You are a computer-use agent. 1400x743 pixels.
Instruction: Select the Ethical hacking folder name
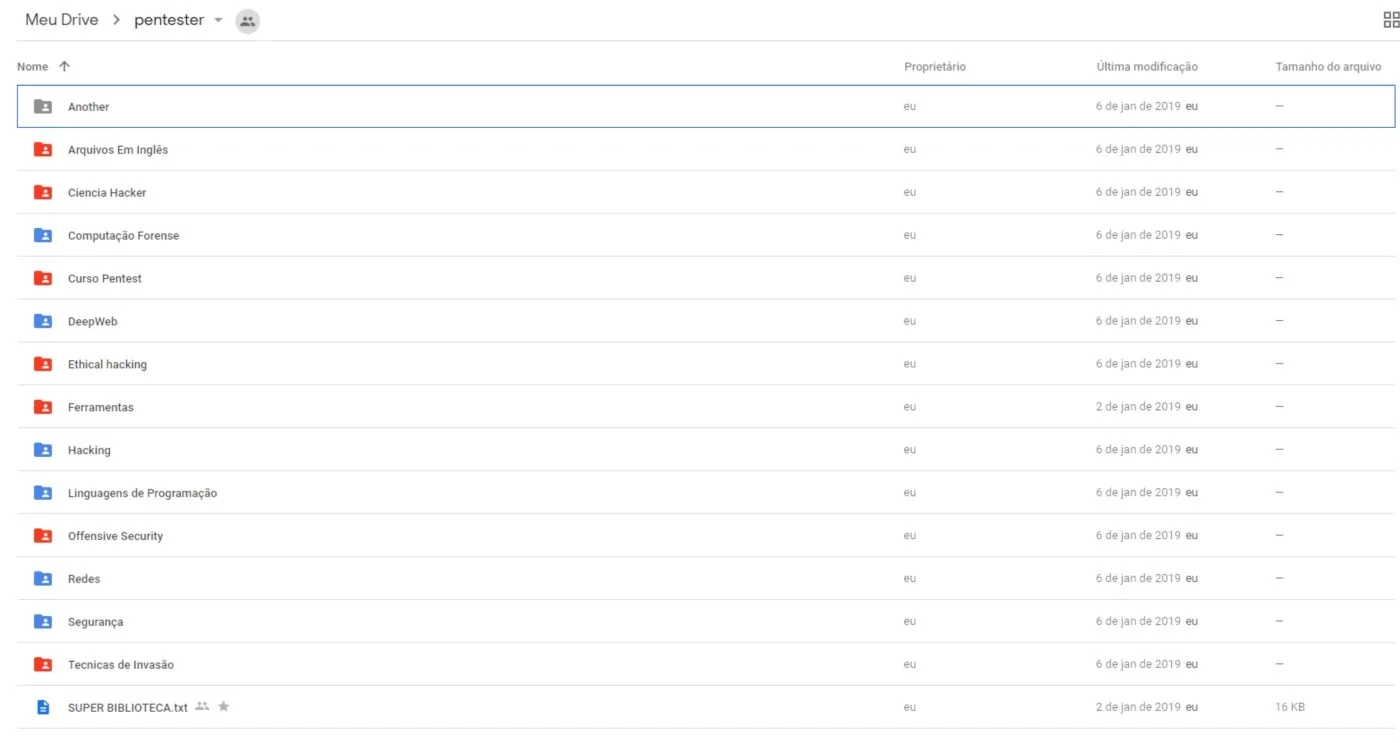point(107,365)
